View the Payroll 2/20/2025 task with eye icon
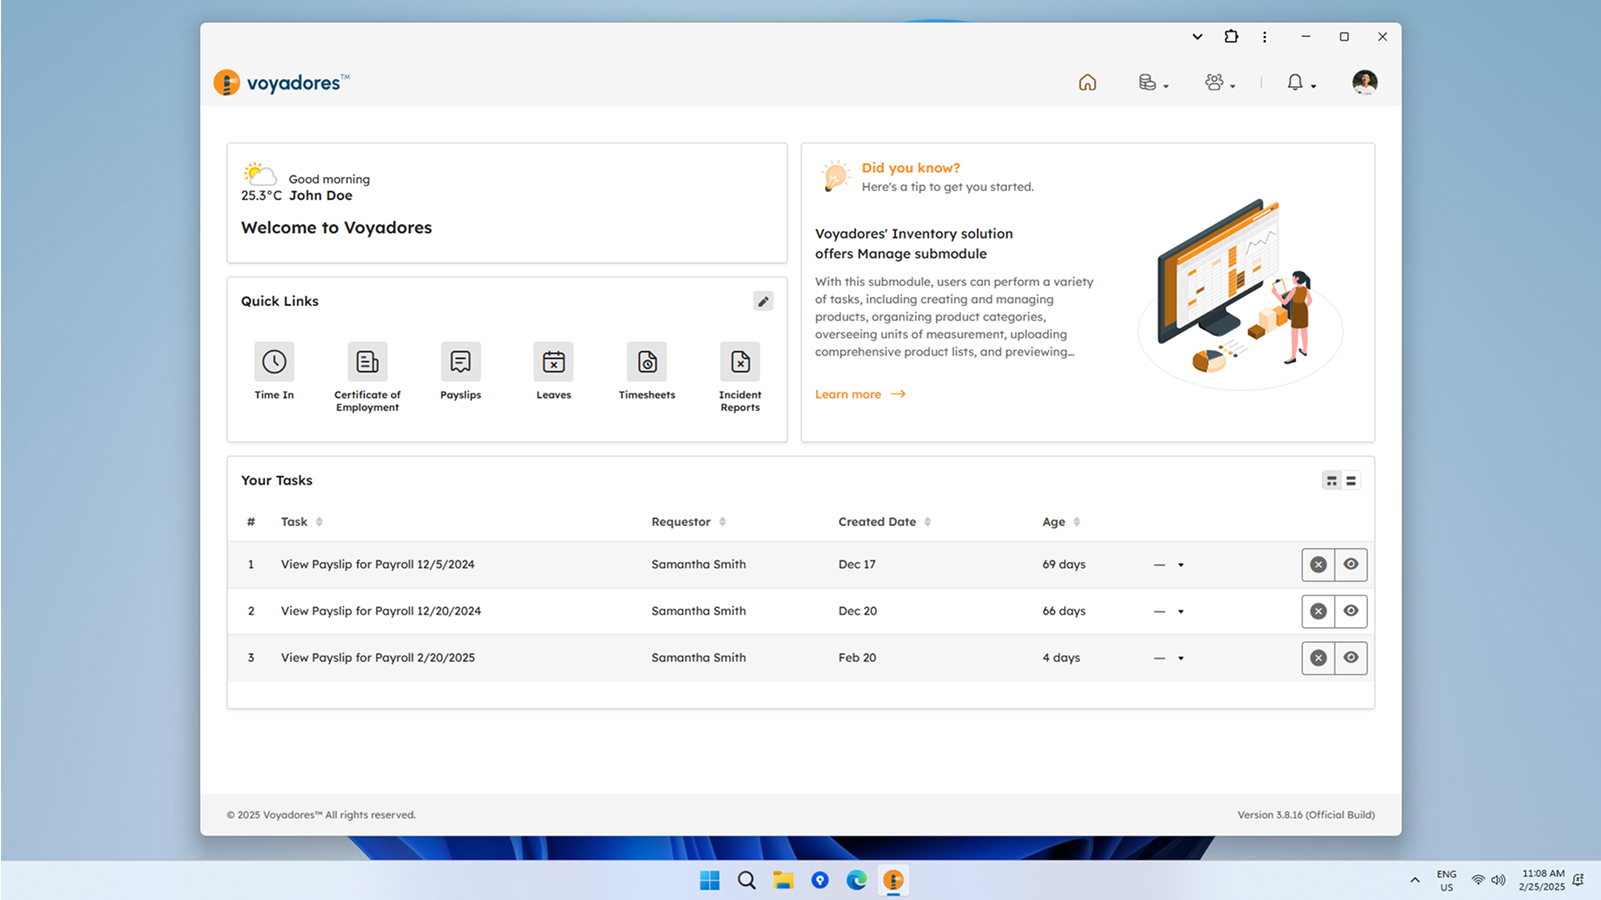This screenshot has height=900, width=1601. point(1351,658)
